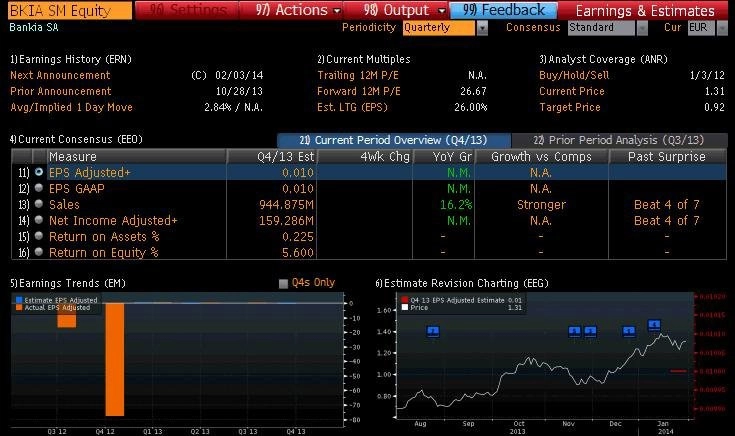Click Est. LTG (EPS) value 26.00%
Image resolution: width=735 pixels, height=436 pixels.
(x=471, y=107)
